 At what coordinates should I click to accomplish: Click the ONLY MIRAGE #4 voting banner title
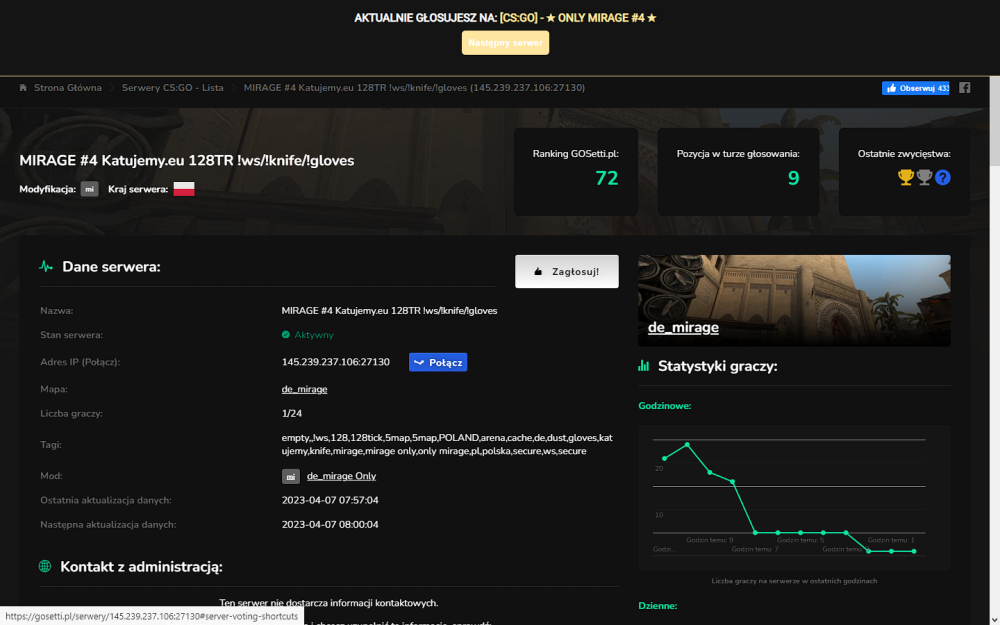click(578, 18)
